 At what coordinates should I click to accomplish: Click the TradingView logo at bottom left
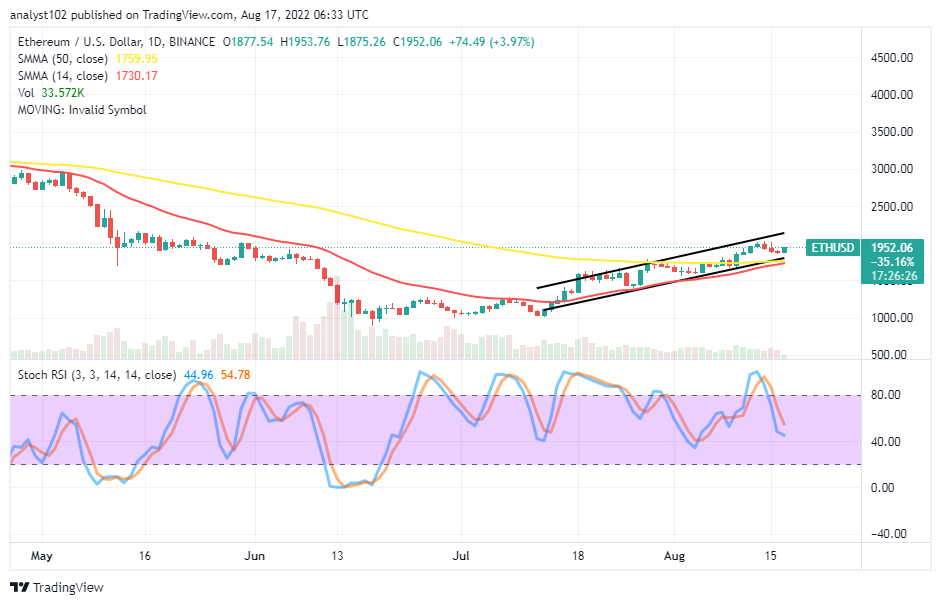click(x=57, y=588)
